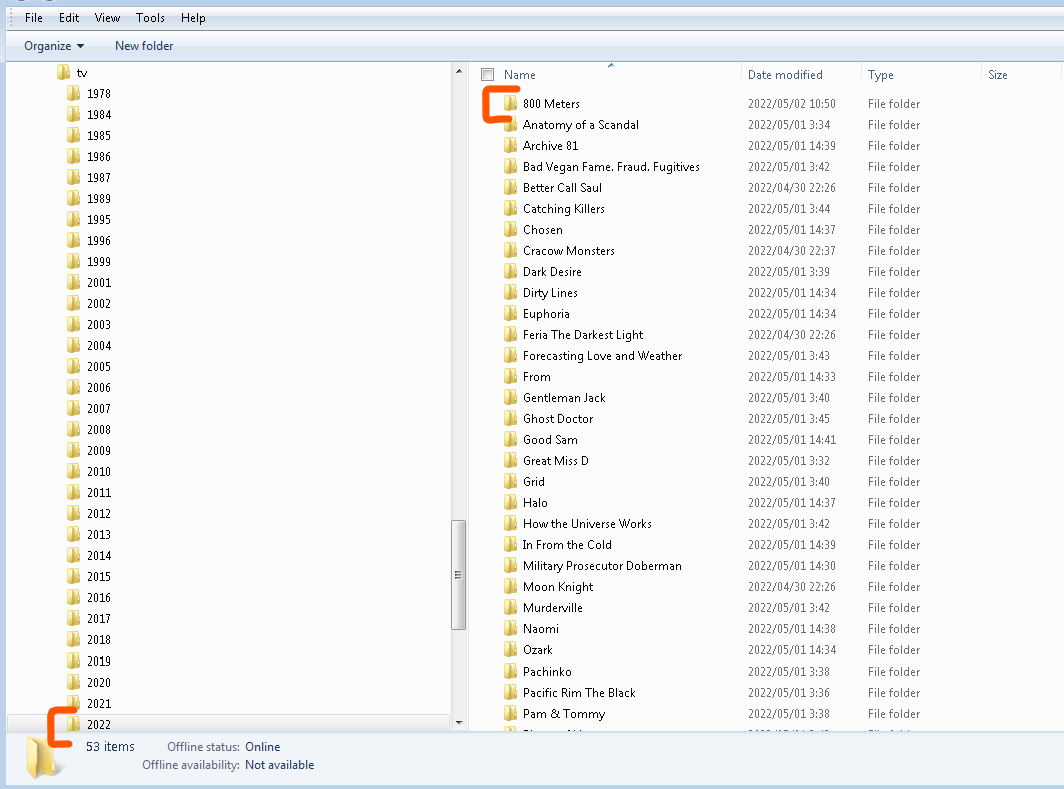Select Anatomy of a Scandal folder name

tap(580, 125)
